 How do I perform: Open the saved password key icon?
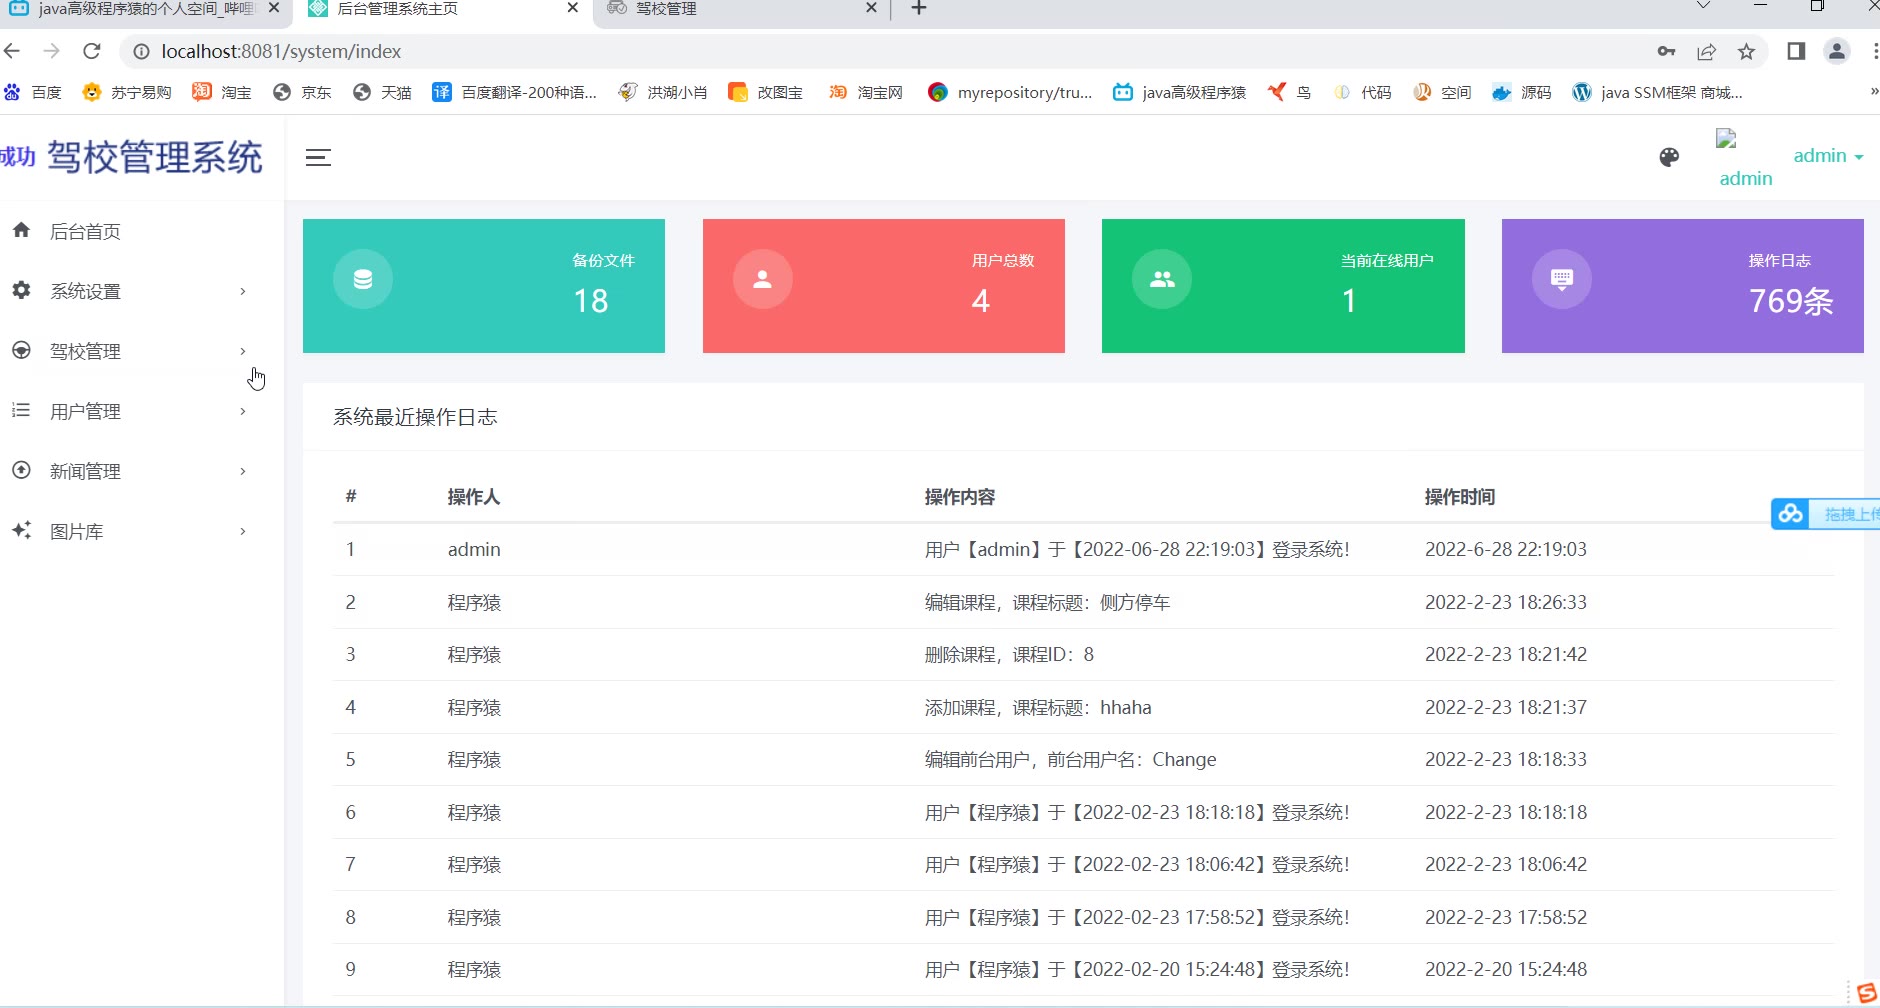1666,51
